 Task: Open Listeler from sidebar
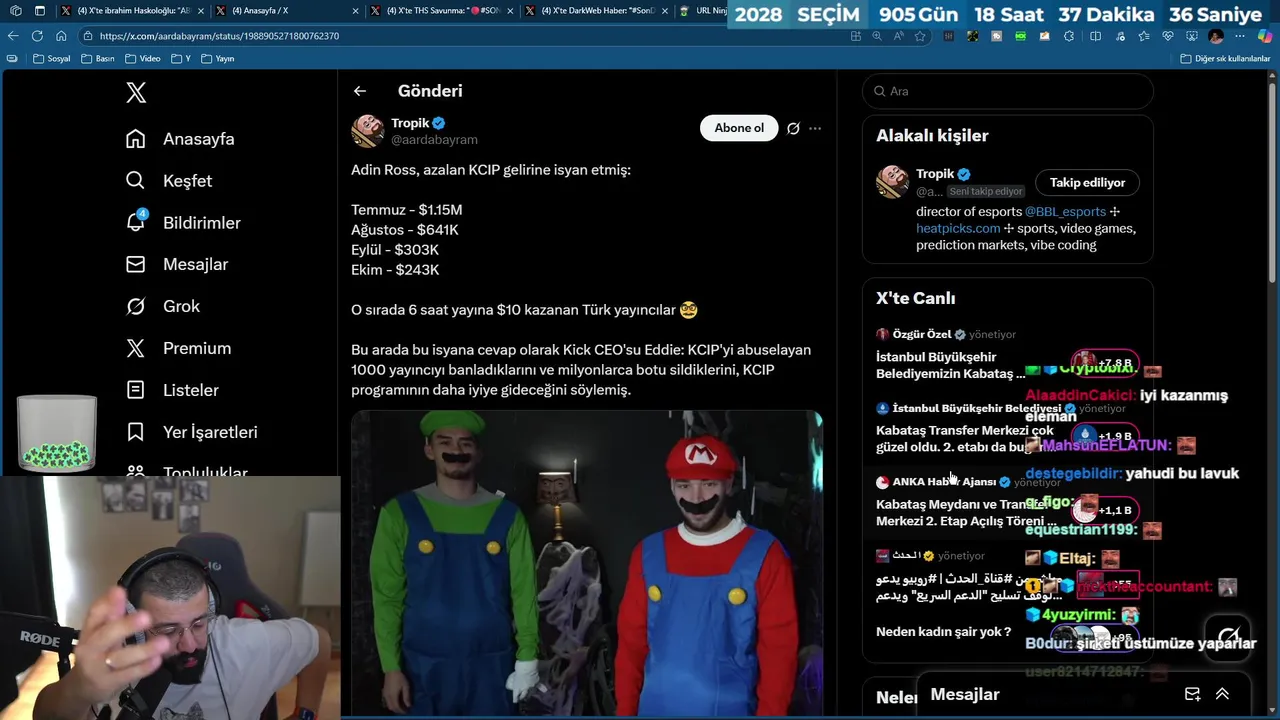tap(172, 390)
